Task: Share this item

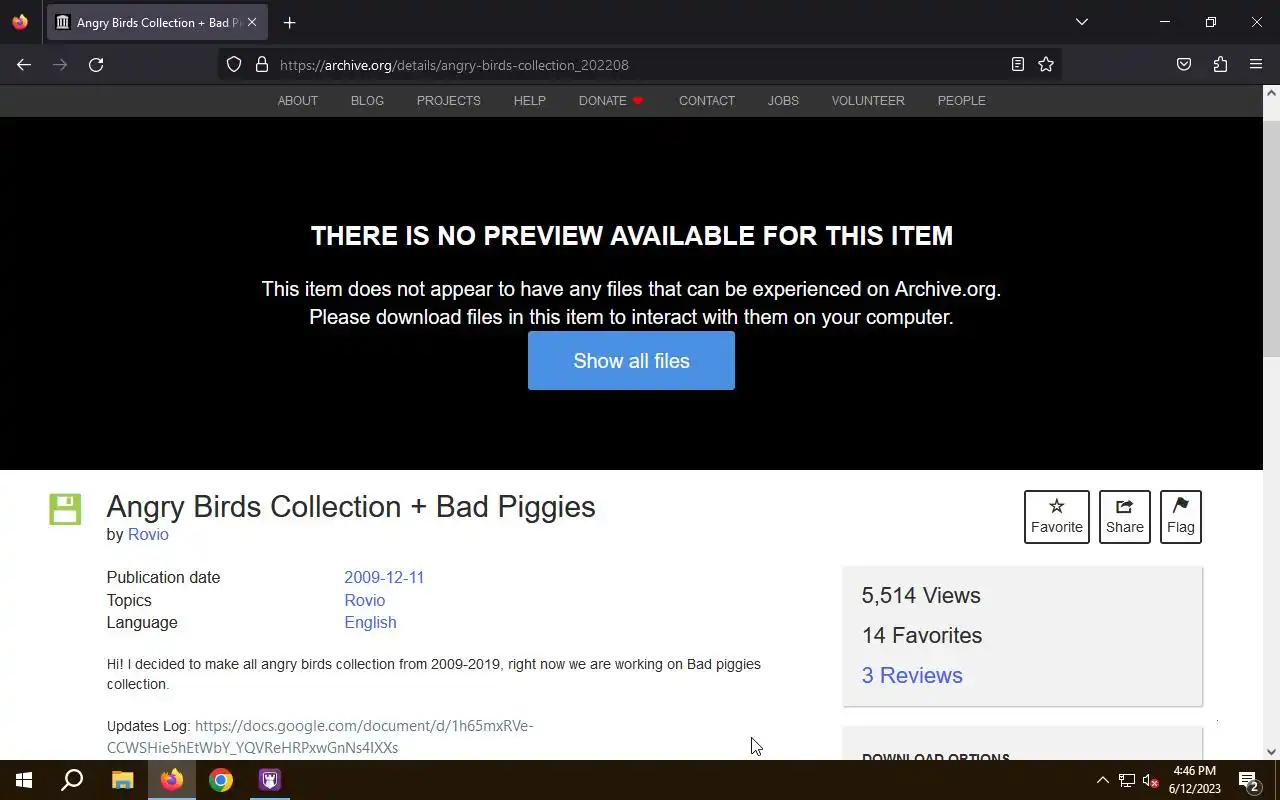Action: coord(1124,517)
